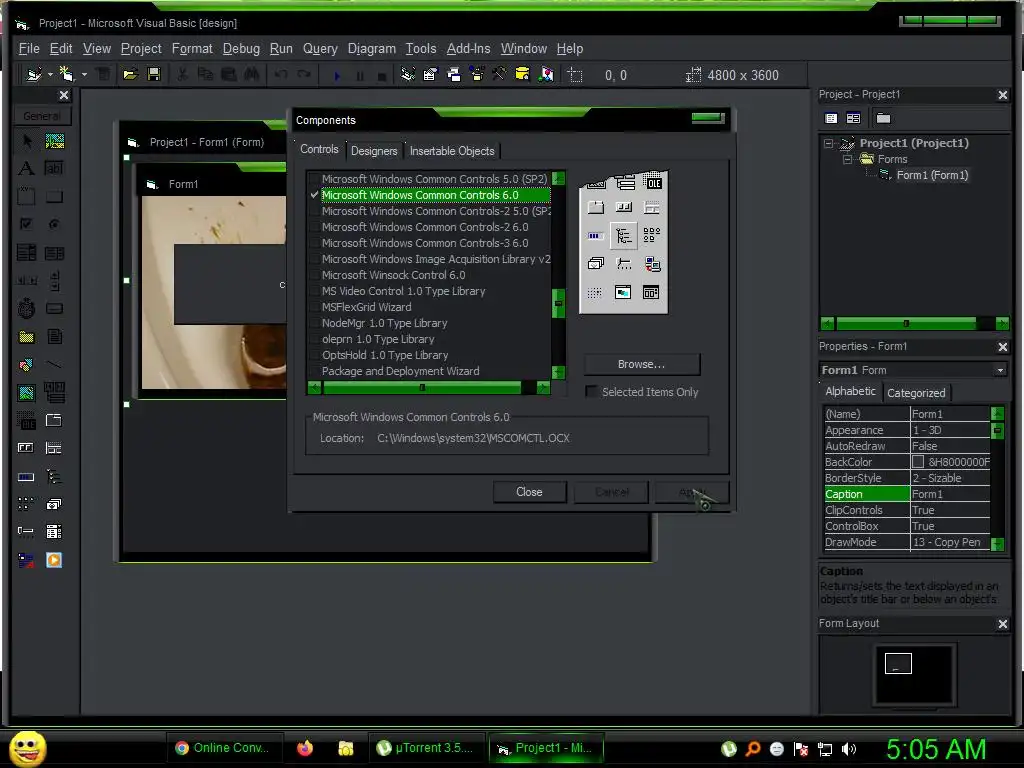
Task: Click Toggle Folders in Project panel
Action: pyautogui.click(x=883, y=118)
